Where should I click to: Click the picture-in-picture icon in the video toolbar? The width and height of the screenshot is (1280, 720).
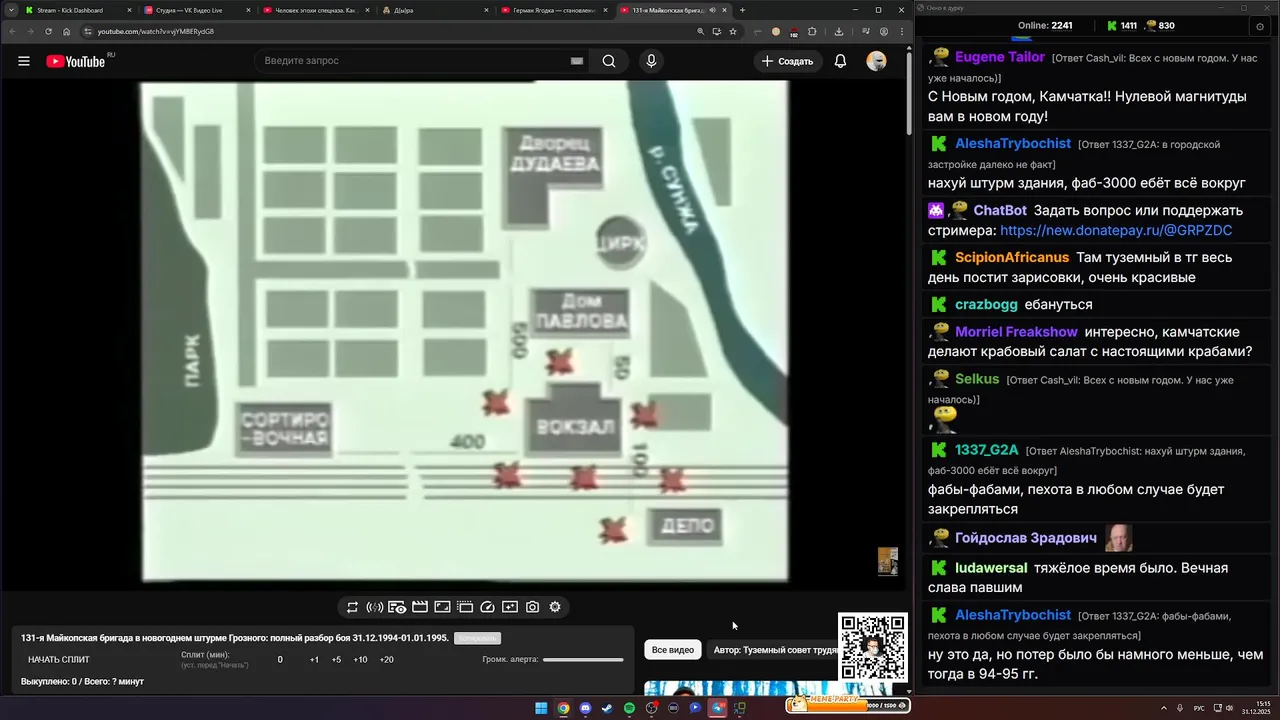(x=442, y=607)
